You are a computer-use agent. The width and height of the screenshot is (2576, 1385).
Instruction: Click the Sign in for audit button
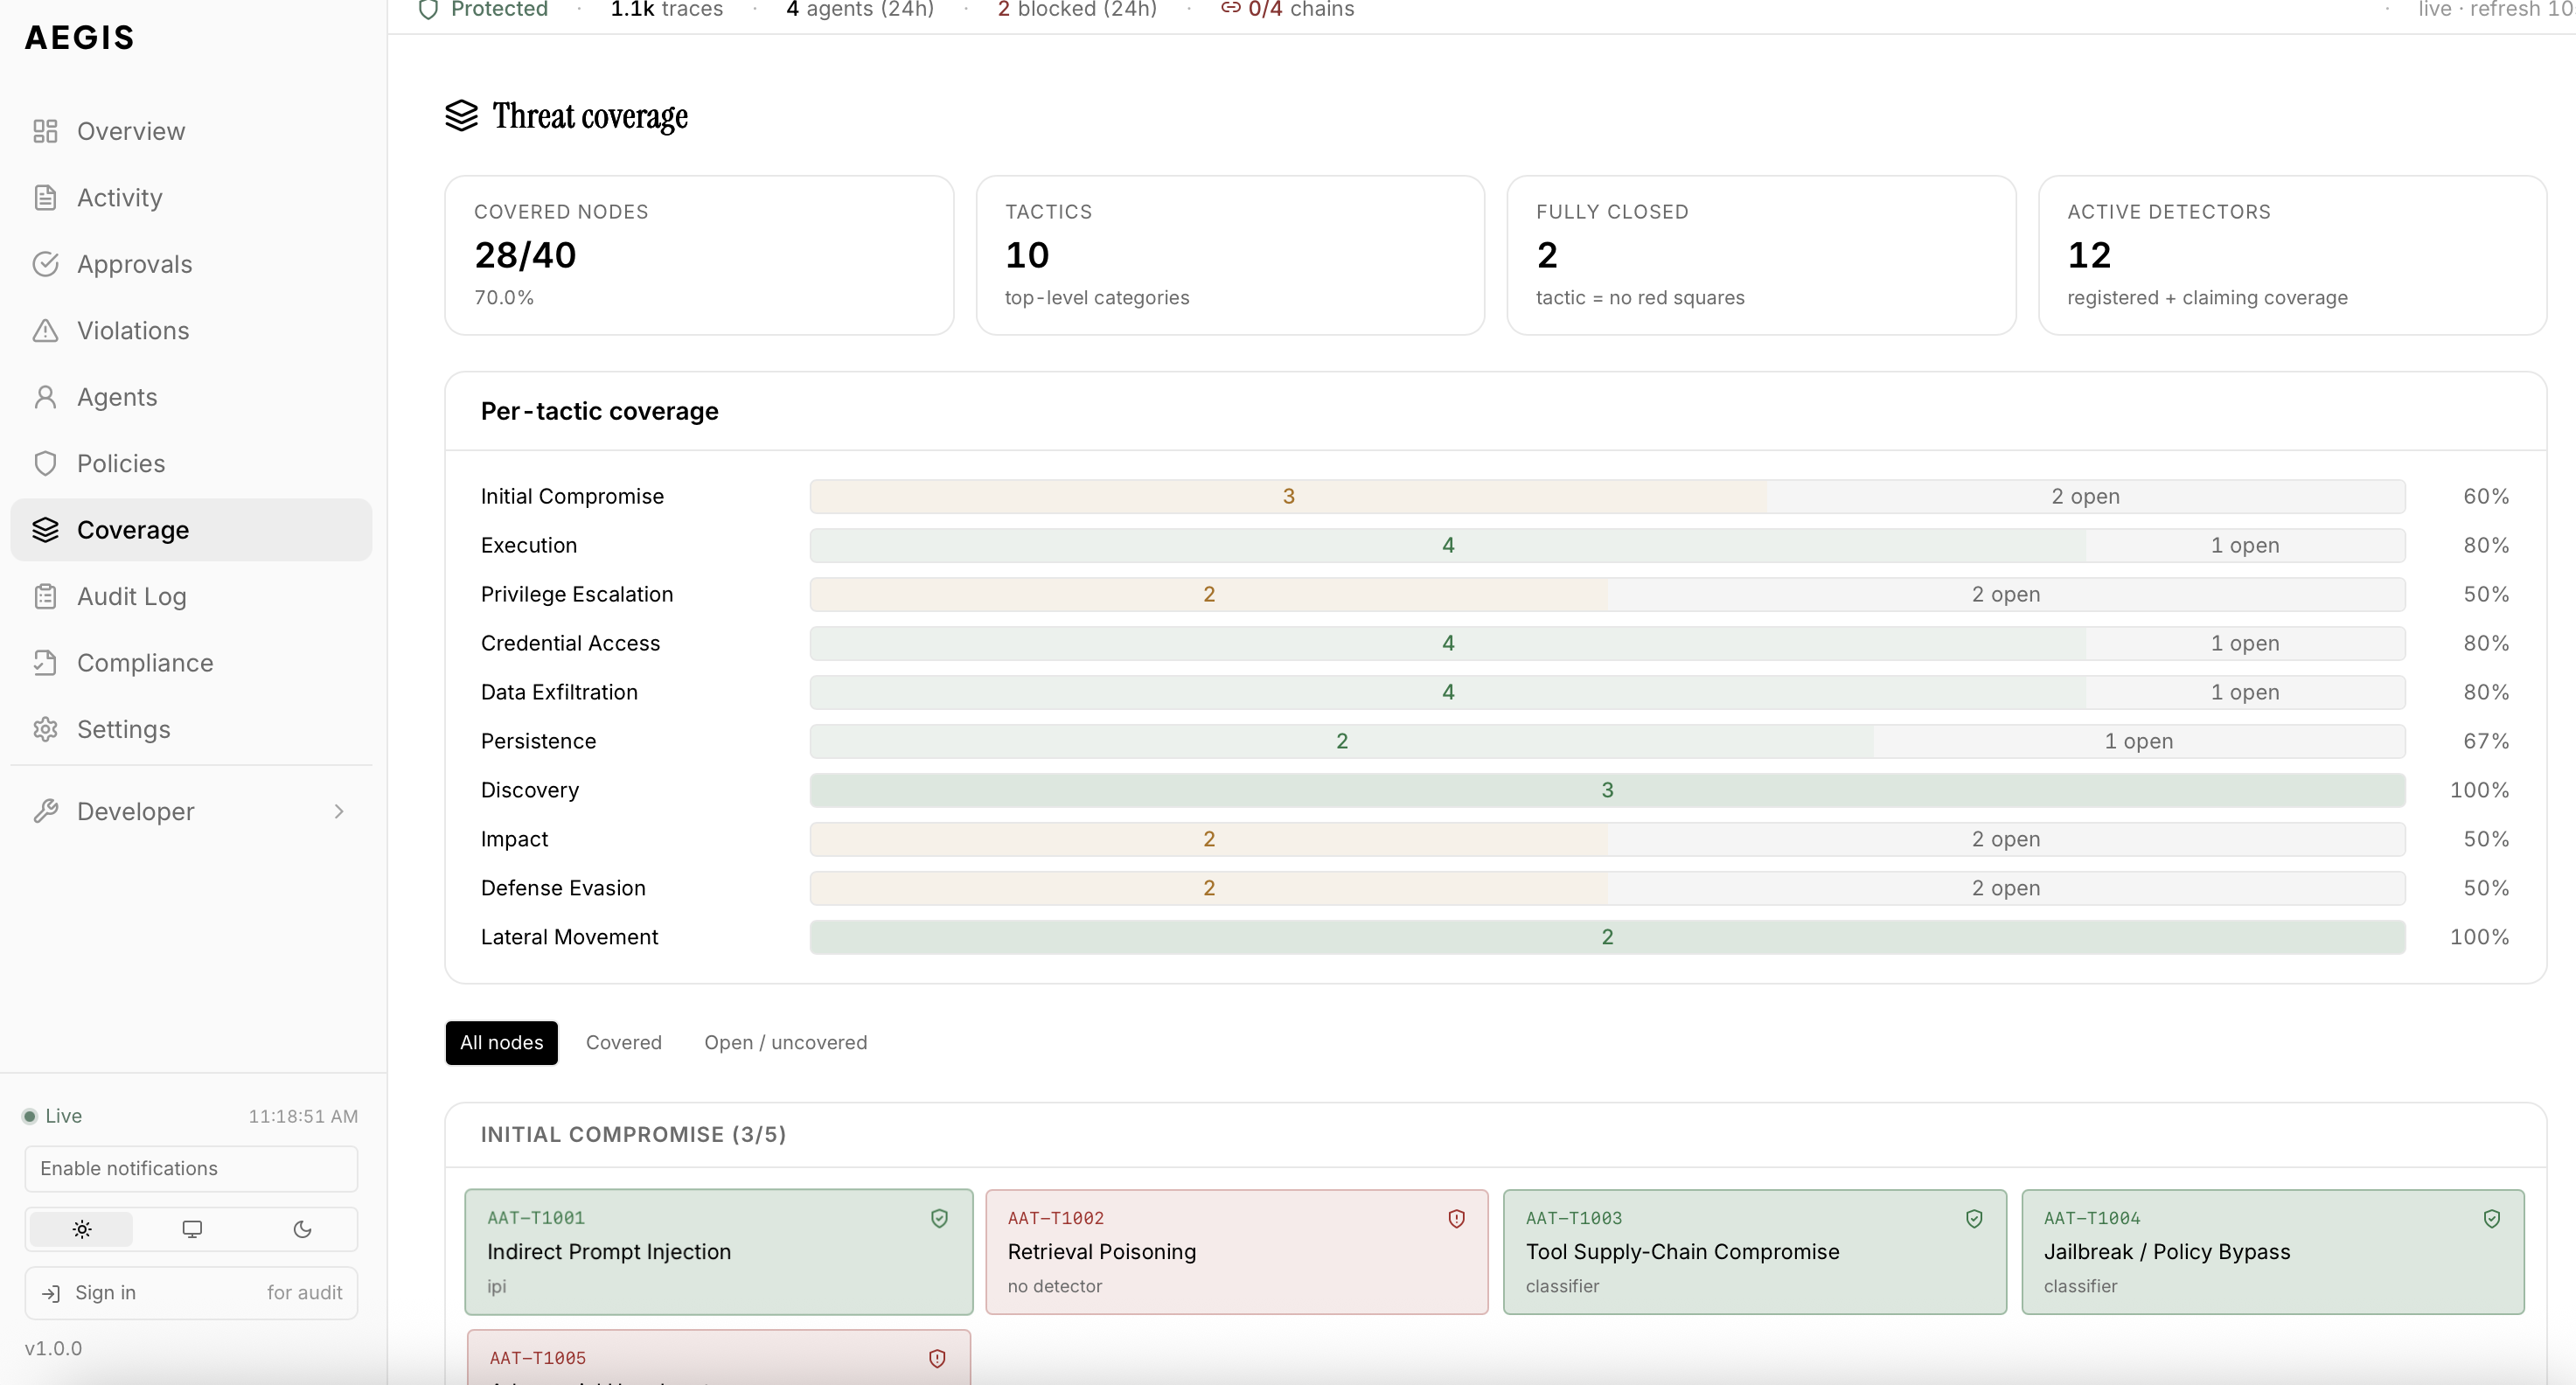(191, 1293)
